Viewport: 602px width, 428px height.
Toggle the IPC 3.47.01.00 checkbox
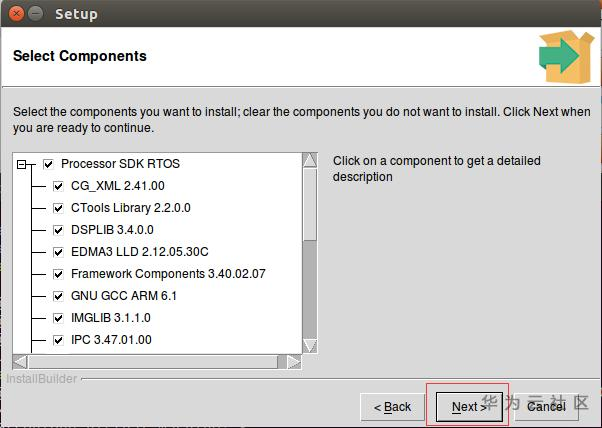click(x=58, y=340)
